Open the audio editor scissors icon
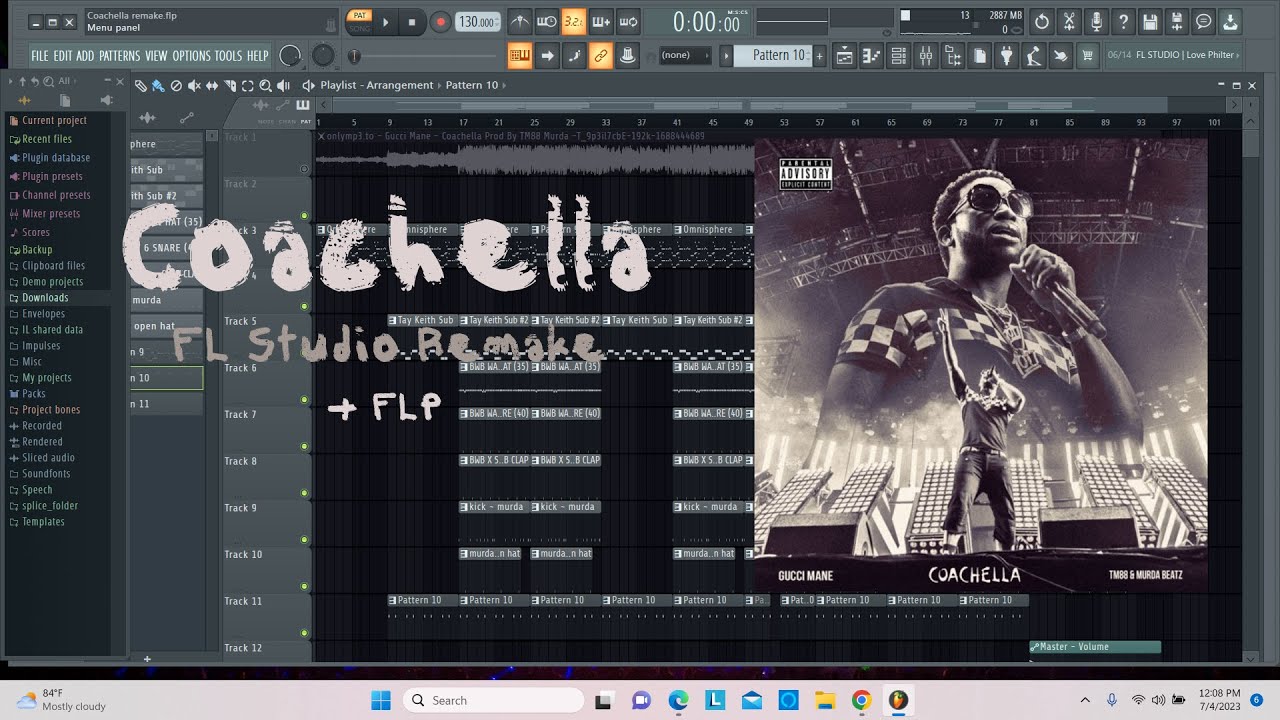Image resolution: width=1280 pixels, height=720 pixels. [1069, 22]
